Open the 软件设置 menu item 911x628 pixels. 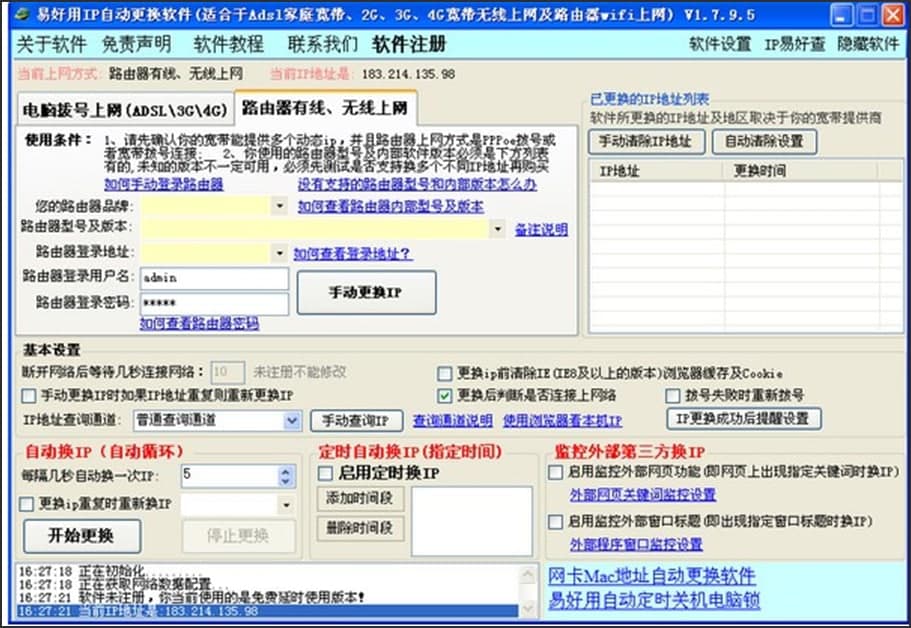(x=720, y=44)
